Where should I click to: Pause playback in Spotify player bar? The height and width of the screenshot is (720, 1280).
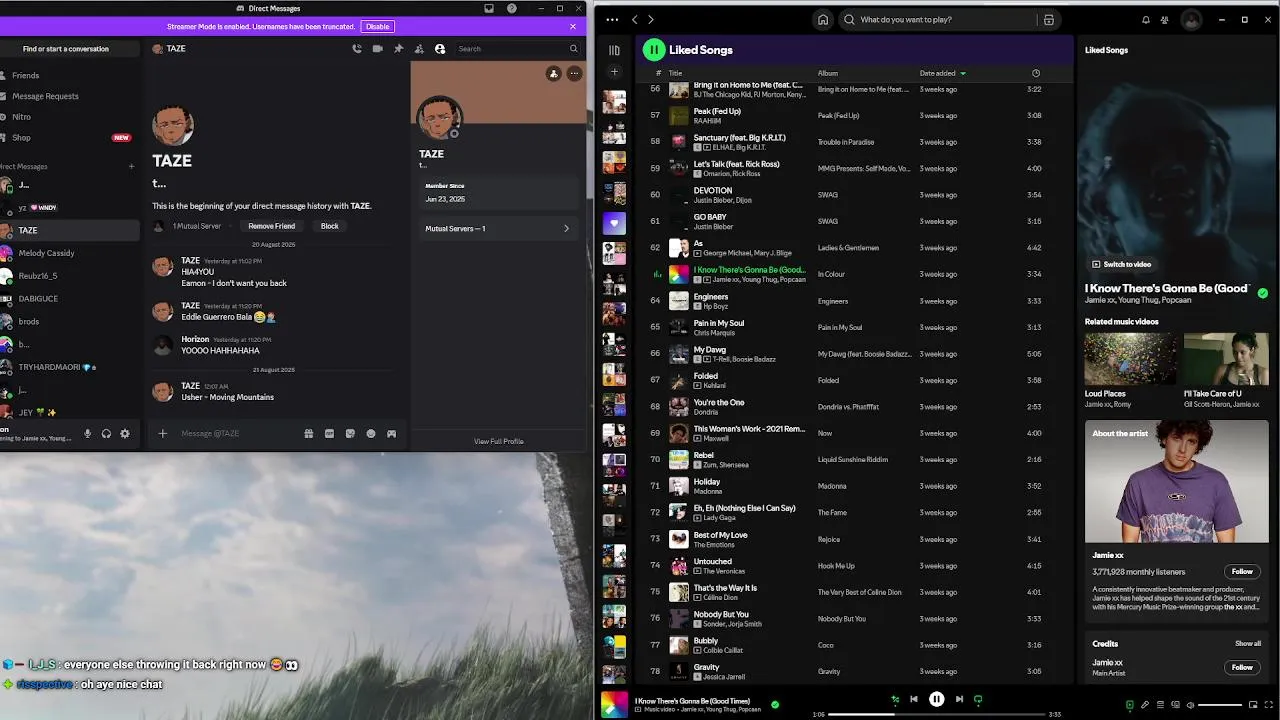[936, 699]
